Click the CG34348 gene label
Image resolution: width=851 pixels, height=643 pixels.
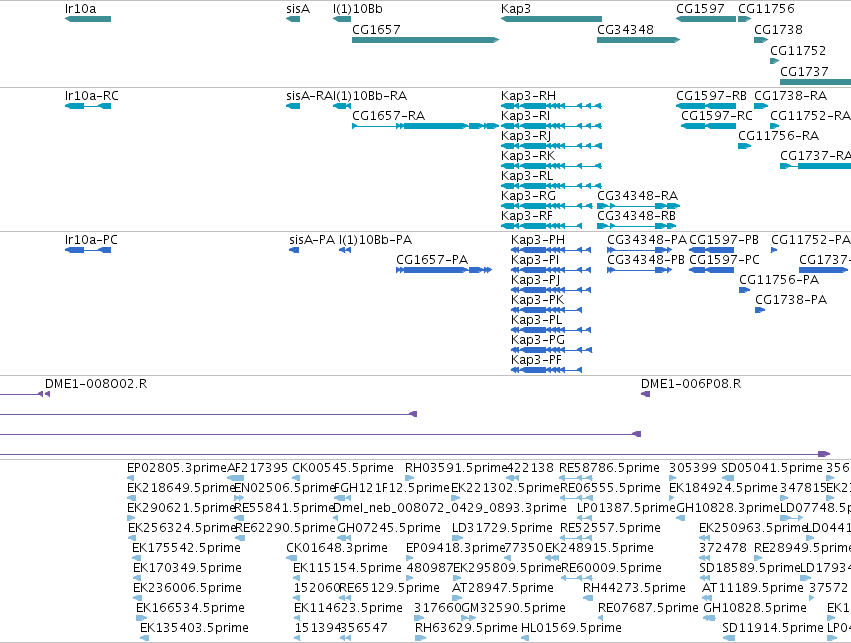pyautogui.click(x=625, y=29)
